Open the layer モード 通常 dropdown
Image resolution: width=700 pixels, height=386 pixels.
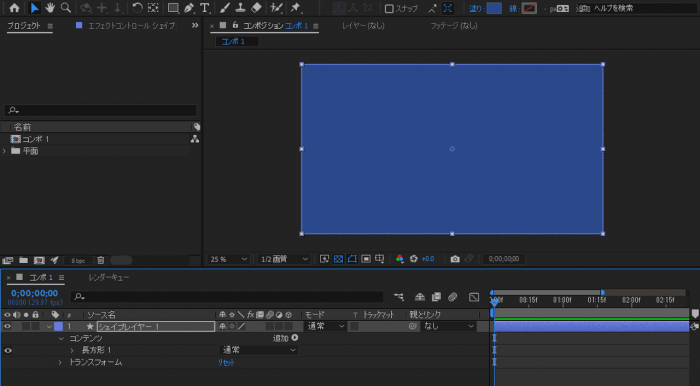click(326, 327)
